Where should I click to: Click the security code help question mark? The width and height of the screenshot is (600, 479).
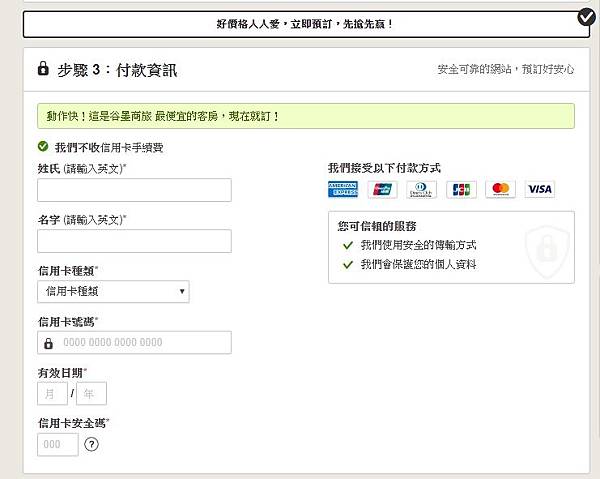click(x=91, y=445)
